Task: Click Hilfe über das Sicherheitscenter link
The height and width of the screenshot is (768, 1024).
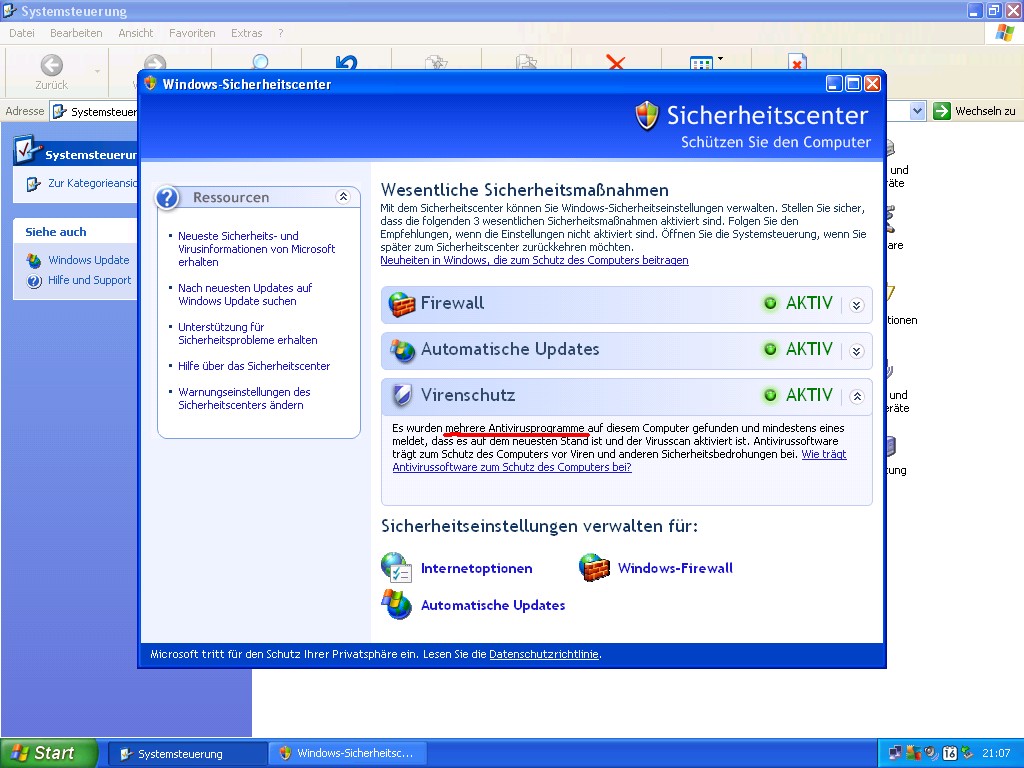Action: point(254,366)
